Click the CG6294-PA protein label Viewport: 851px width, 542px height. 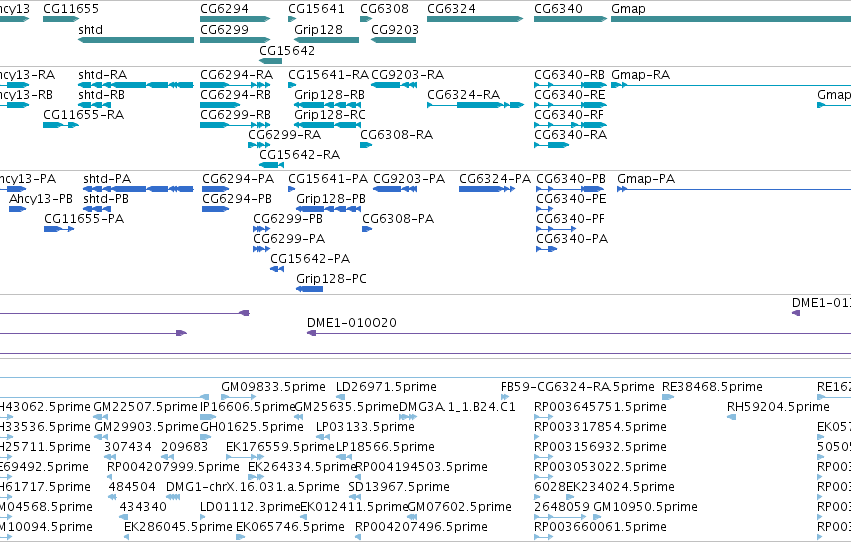point(238,178)
